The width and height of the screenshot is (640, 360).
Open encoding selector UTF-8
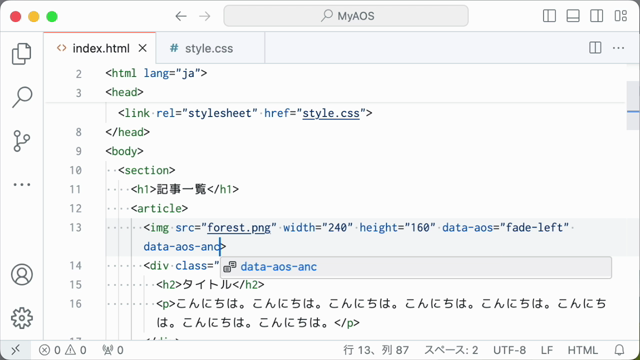click(x=509, y=350)
